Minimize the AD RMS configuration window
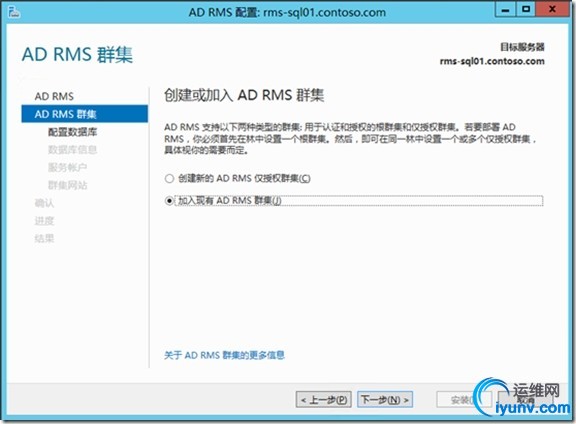Screen dimensions: 576x424 point(505,10)
